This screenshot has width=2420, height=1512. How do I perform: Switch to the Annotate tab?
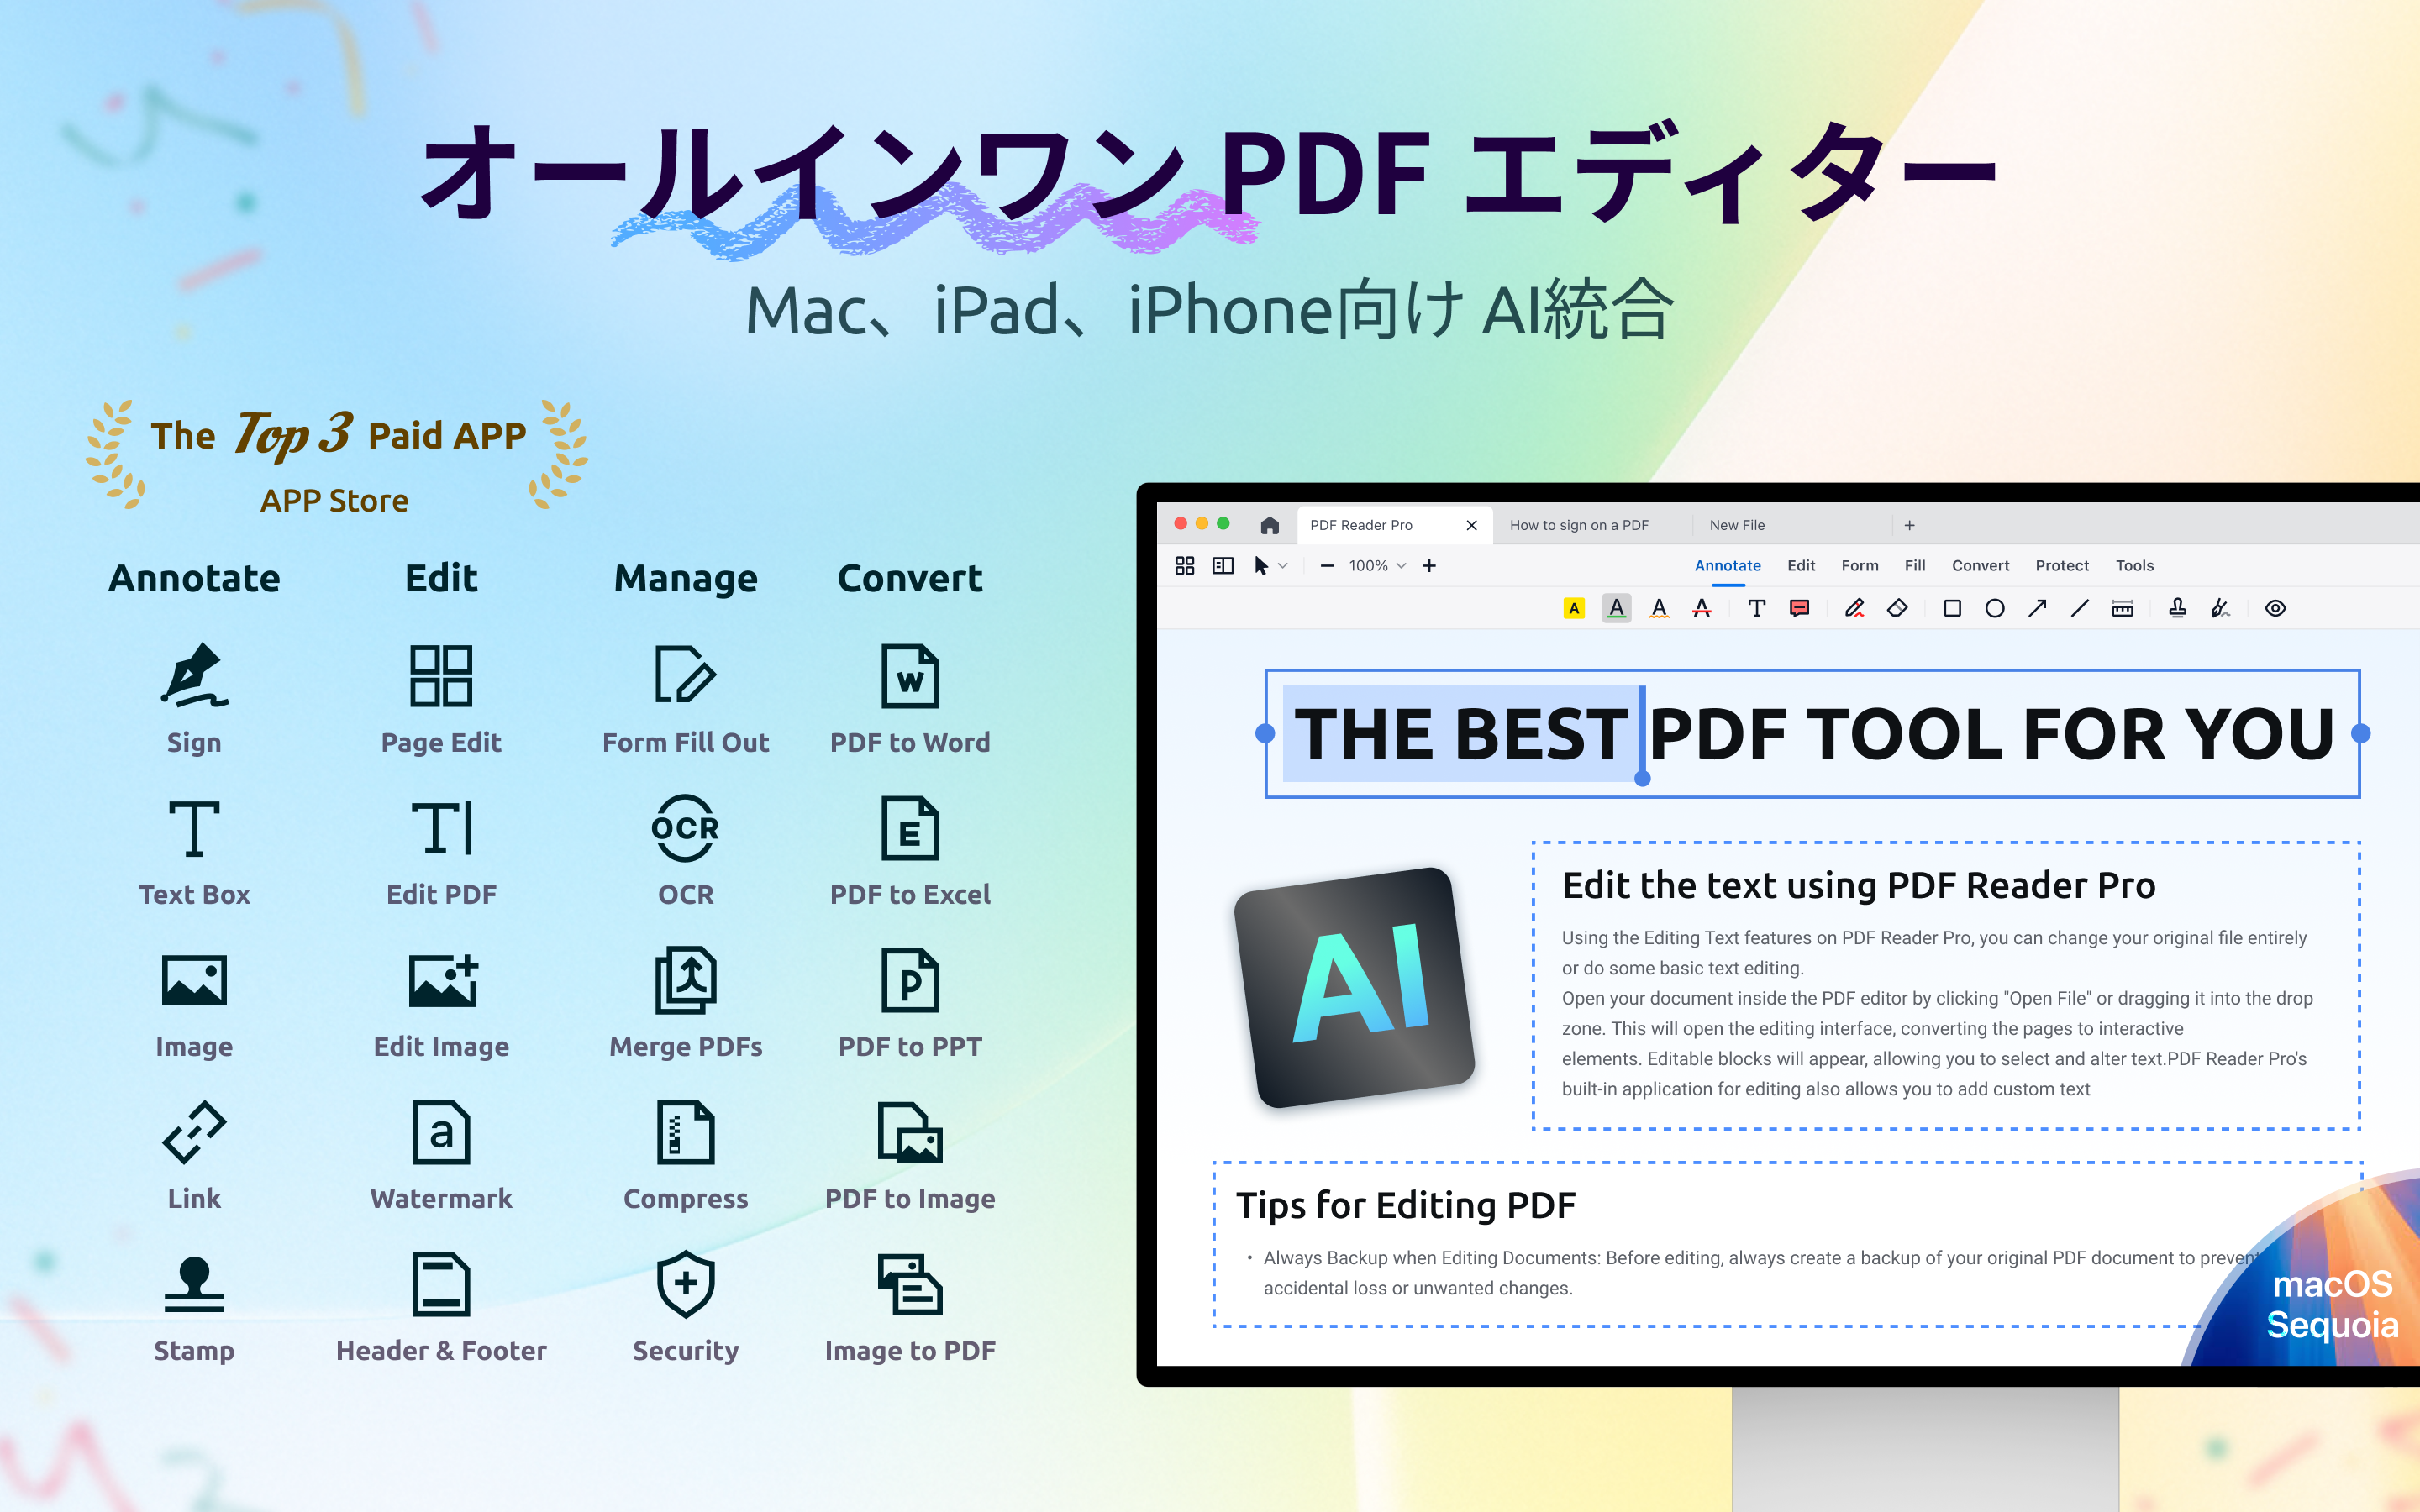(1727, 566)
